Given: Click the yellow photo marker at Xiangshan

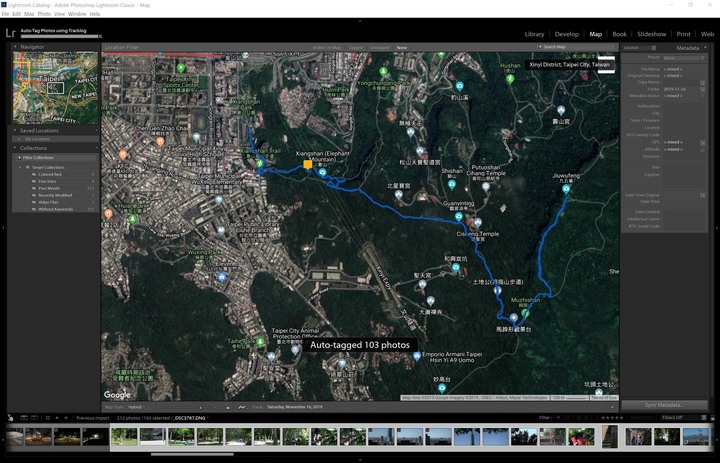Looking at the screenshot, I should [x=308, y=164].
